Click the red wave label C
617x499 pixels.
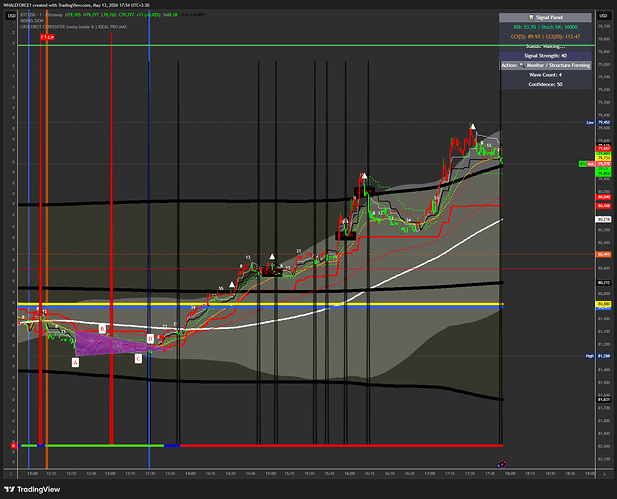click(x=138, y=359)
